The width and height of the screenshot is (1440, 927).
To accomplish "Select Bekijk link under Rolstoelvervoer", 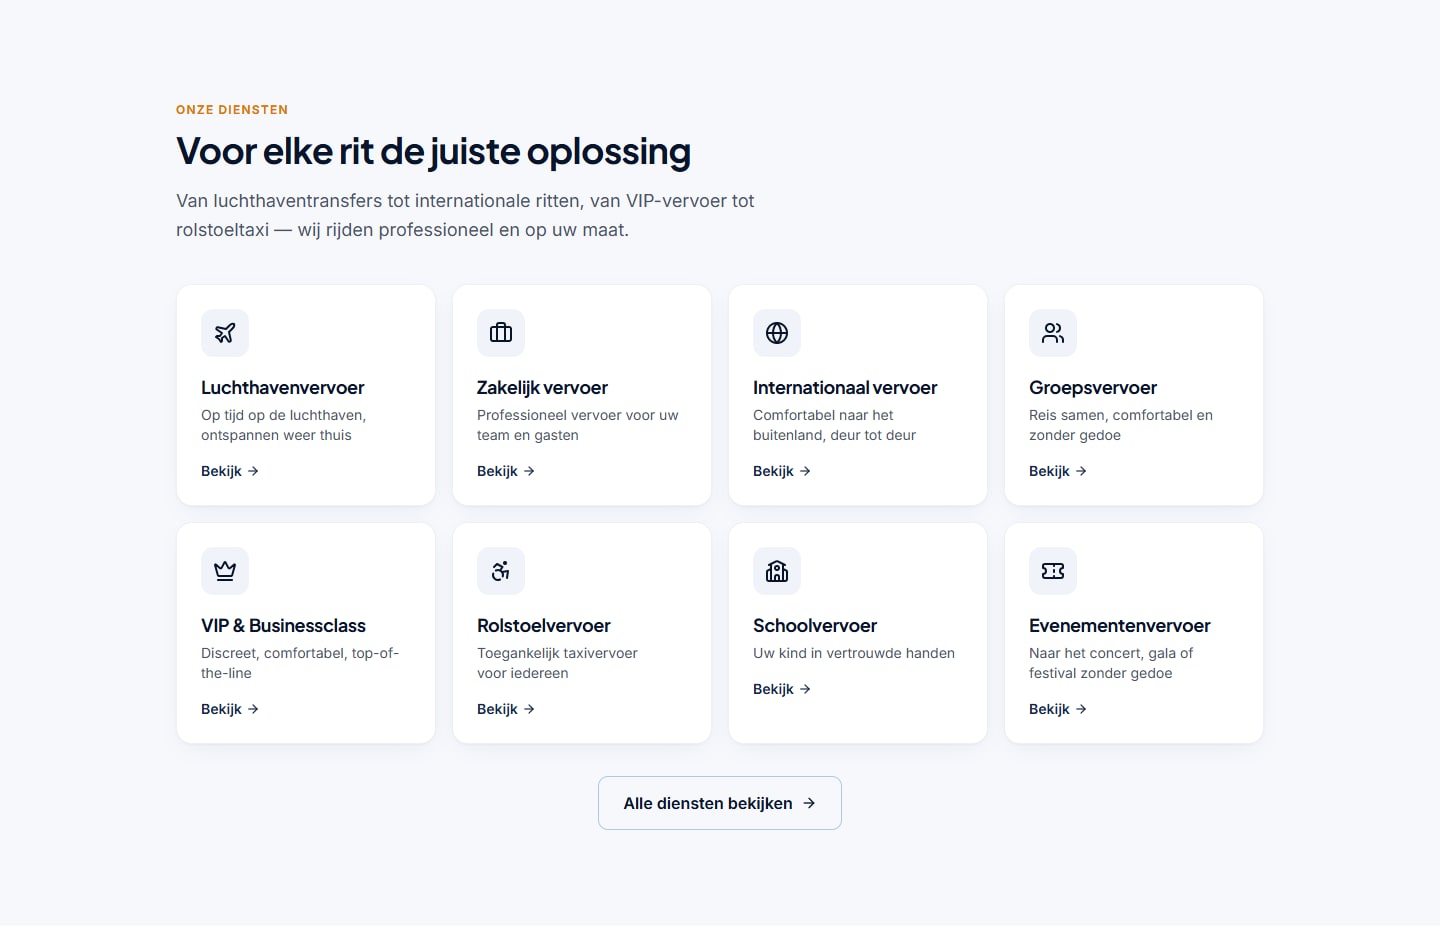I will (506, 709).
